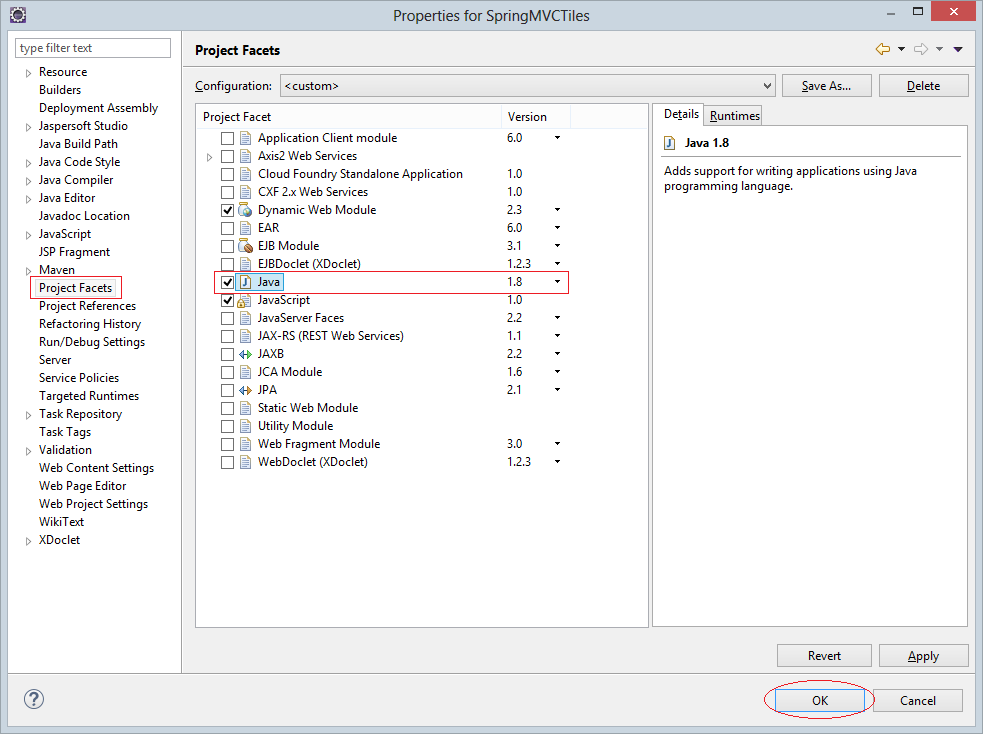Click the EJB Module icon
The height and width of the screenshot is (734, 983).
coord(246,246)
